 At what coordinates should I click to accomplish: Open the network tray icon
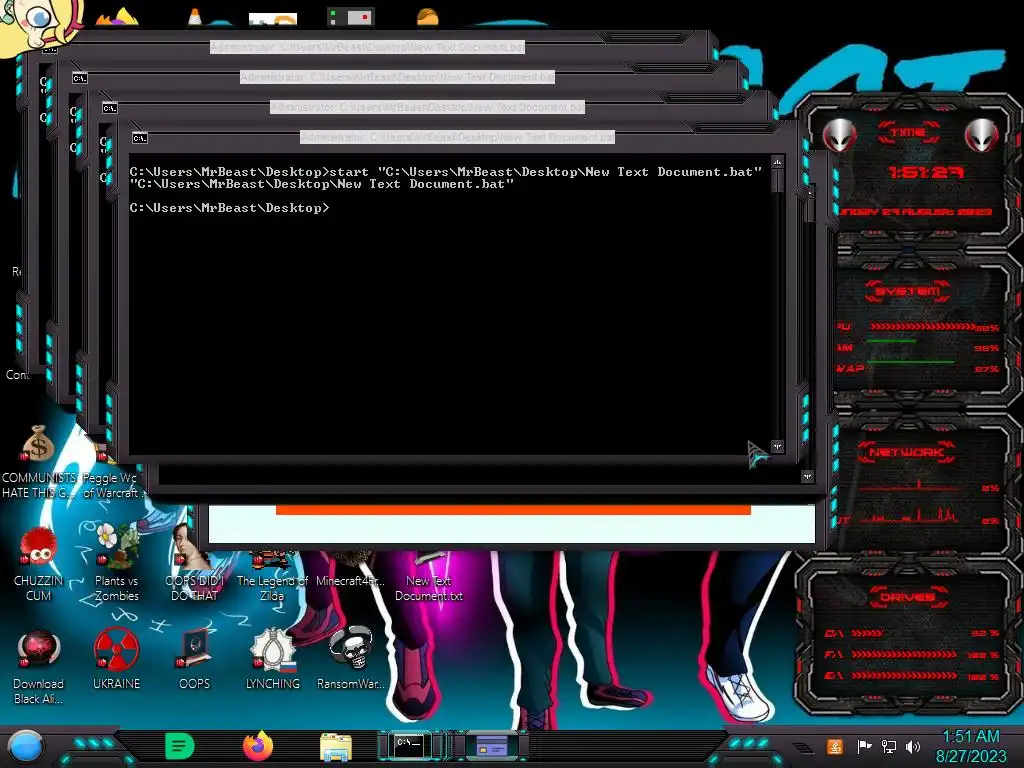(x=889, y=746)
